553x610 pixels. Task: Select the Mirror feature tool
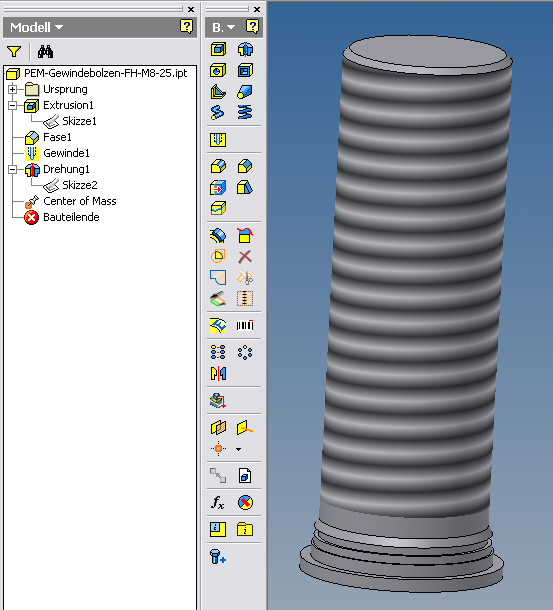coord(218,373)
